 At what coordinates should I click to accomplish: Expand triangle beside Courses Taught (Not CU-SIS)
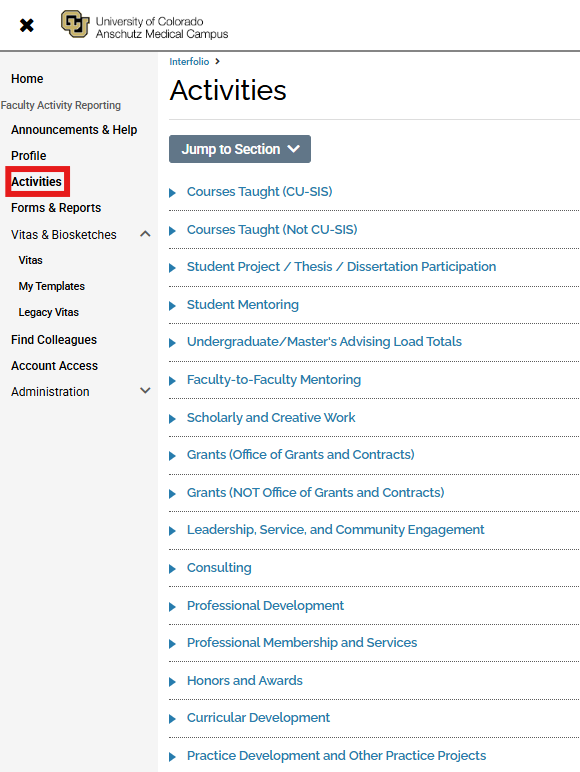172,230
